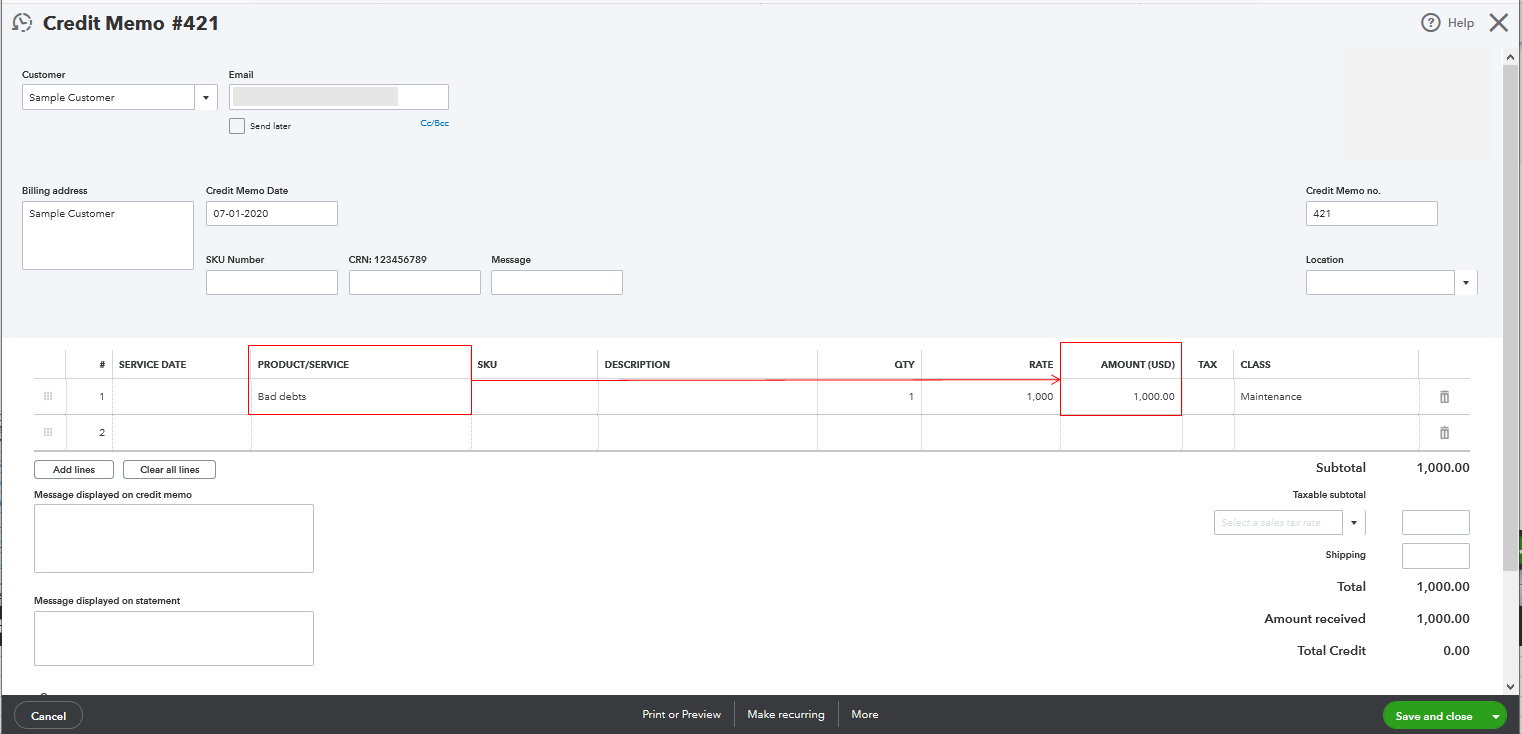
Task: Close the credit memo with the X icon
Action: tap(1498, 22)
